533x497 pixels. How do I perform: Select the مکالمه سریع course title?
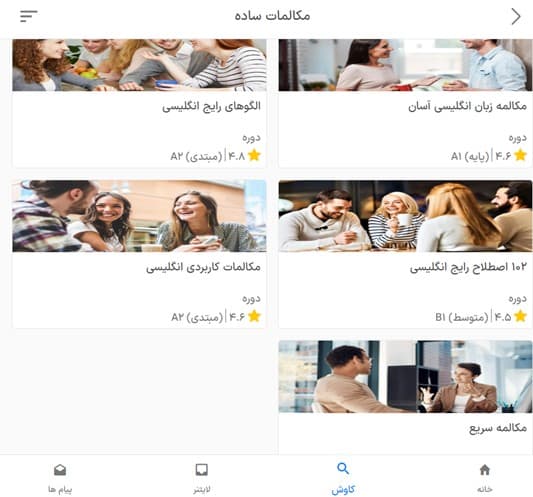pos(498,428)
